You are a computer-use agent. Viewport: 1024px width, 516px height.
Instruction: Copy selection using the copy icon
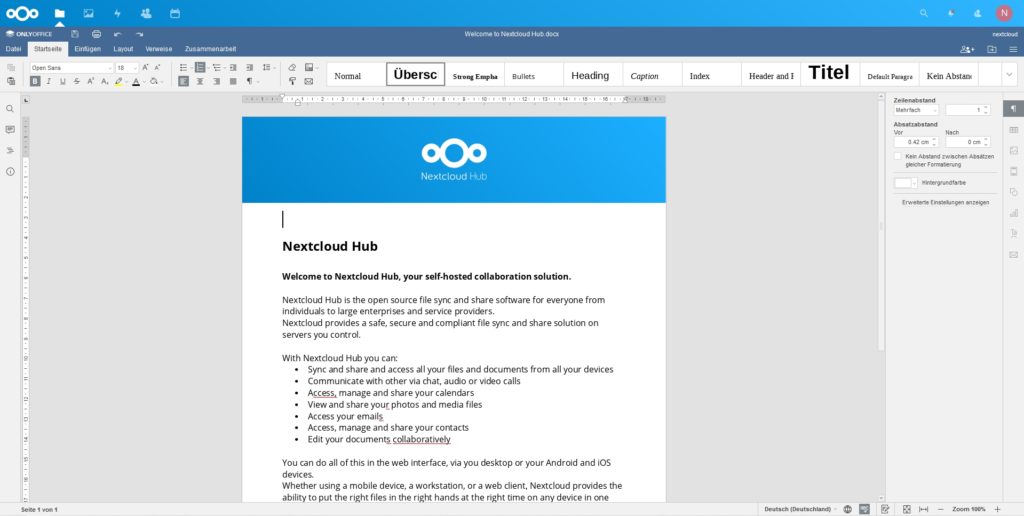click(10, 67)
